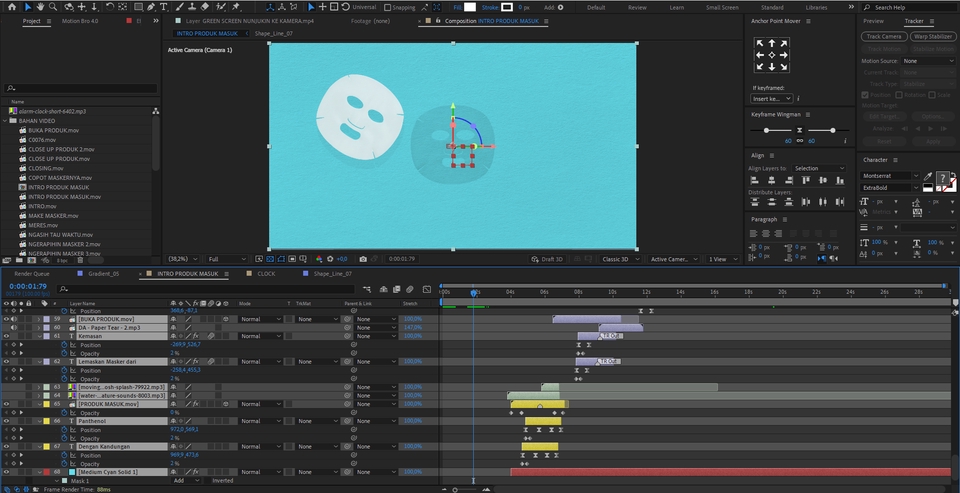This screenshot has width=960, height=493.
Task: Select the Small Screen workspace
Action: coord(722,7)
